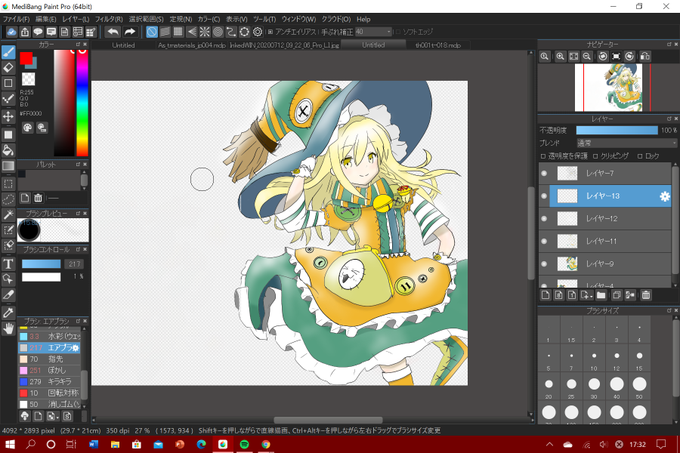Enable クリッピング checkbox
The image size is (680, 453).
coord(595,156)
